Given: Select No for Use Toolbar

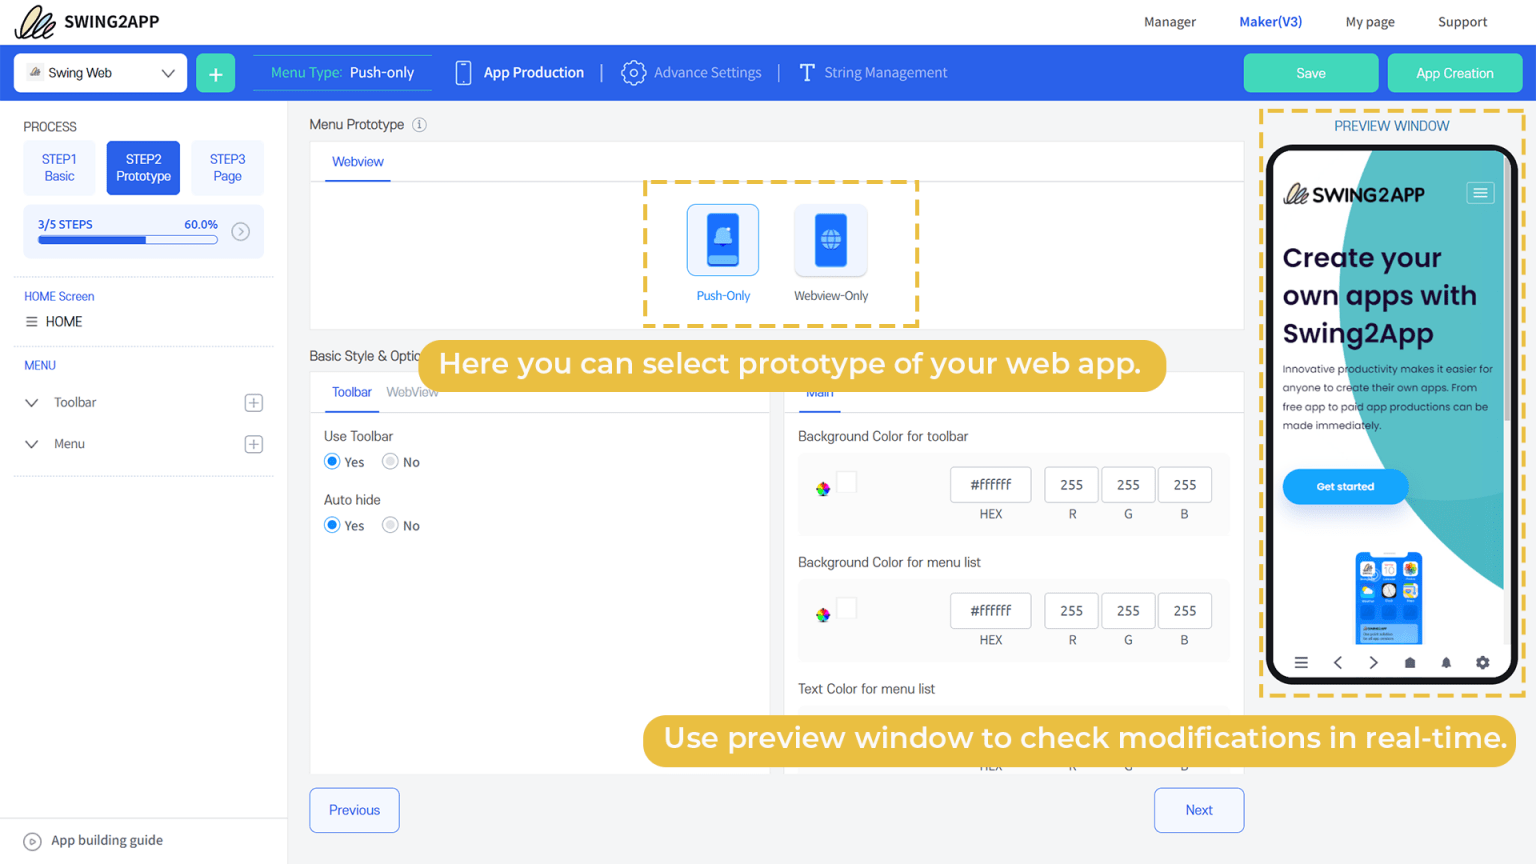Looking at the screenshot, I should pyautogui.click(x=388, y=461).
